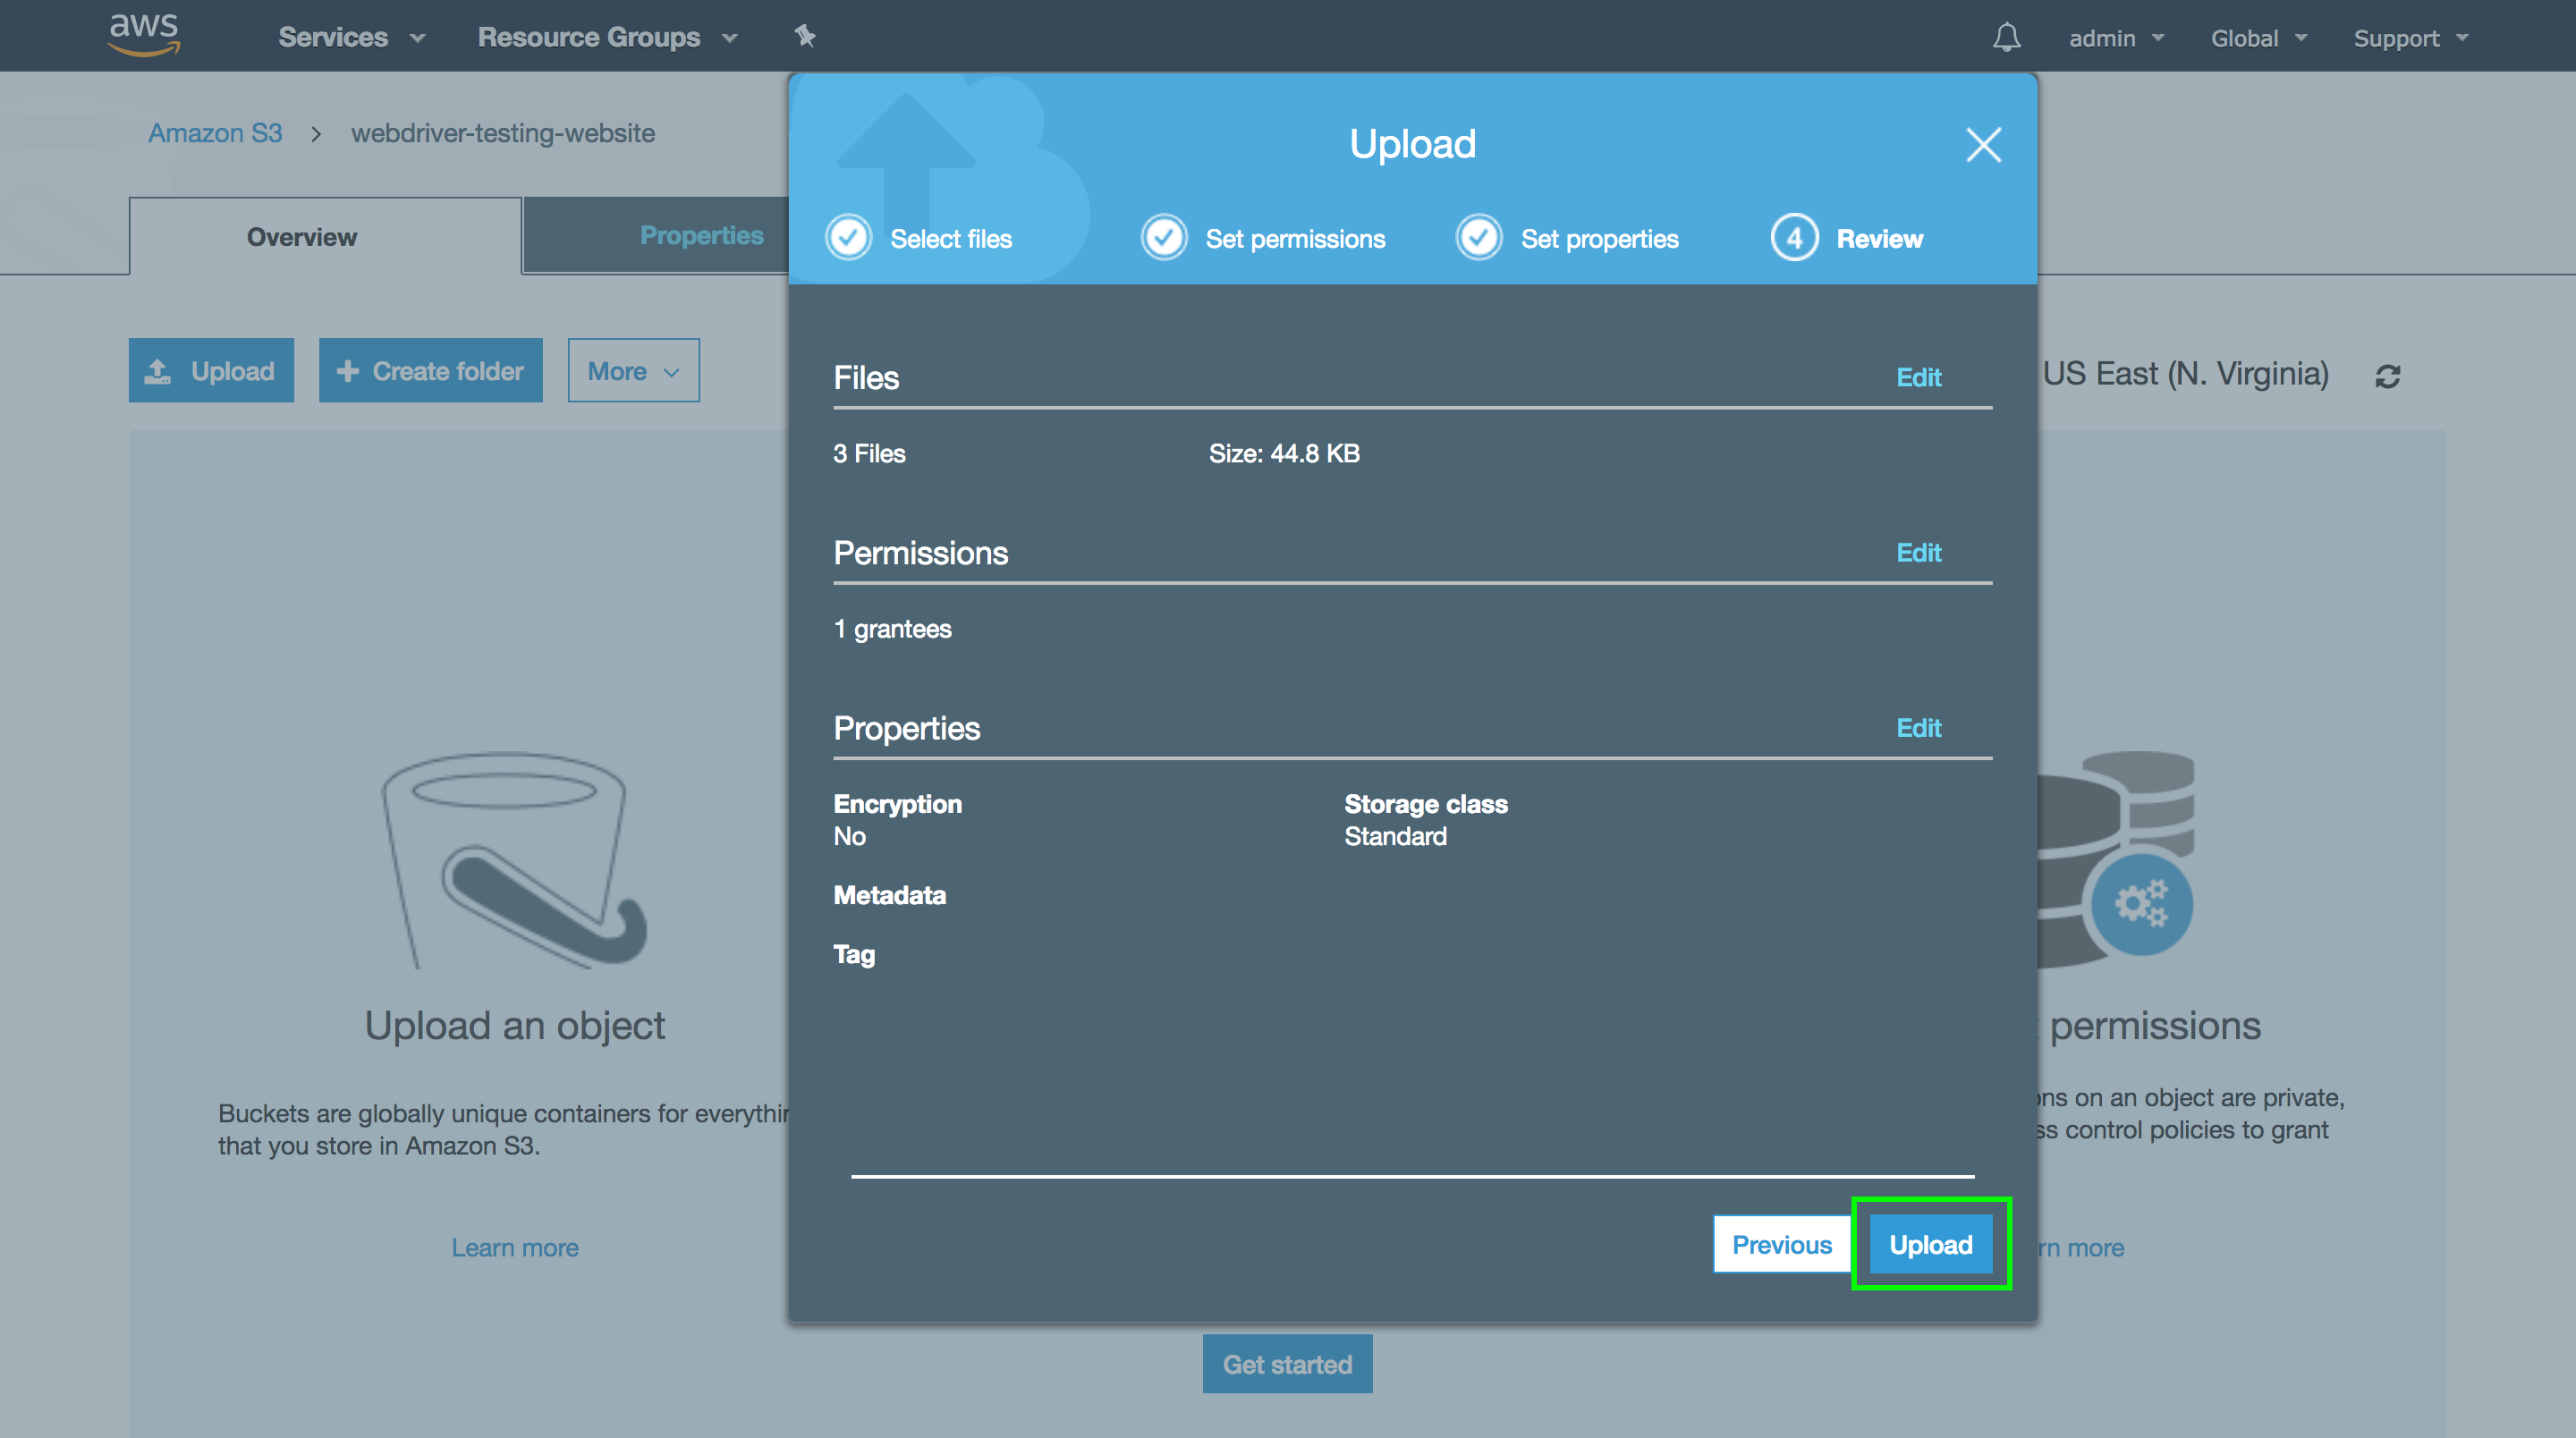Screen dimensions: 2576x1438
Task: Click the refresh icon beside region
Action: [2388, 376]
